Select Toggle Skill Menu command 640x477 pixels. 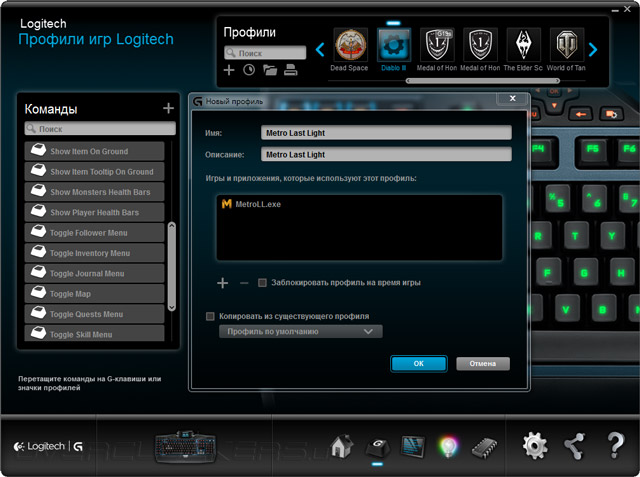pos(94,333)
